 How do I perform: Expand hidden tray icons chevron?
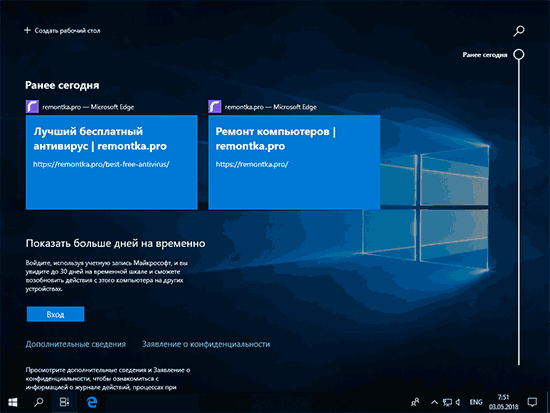[434, 402]
